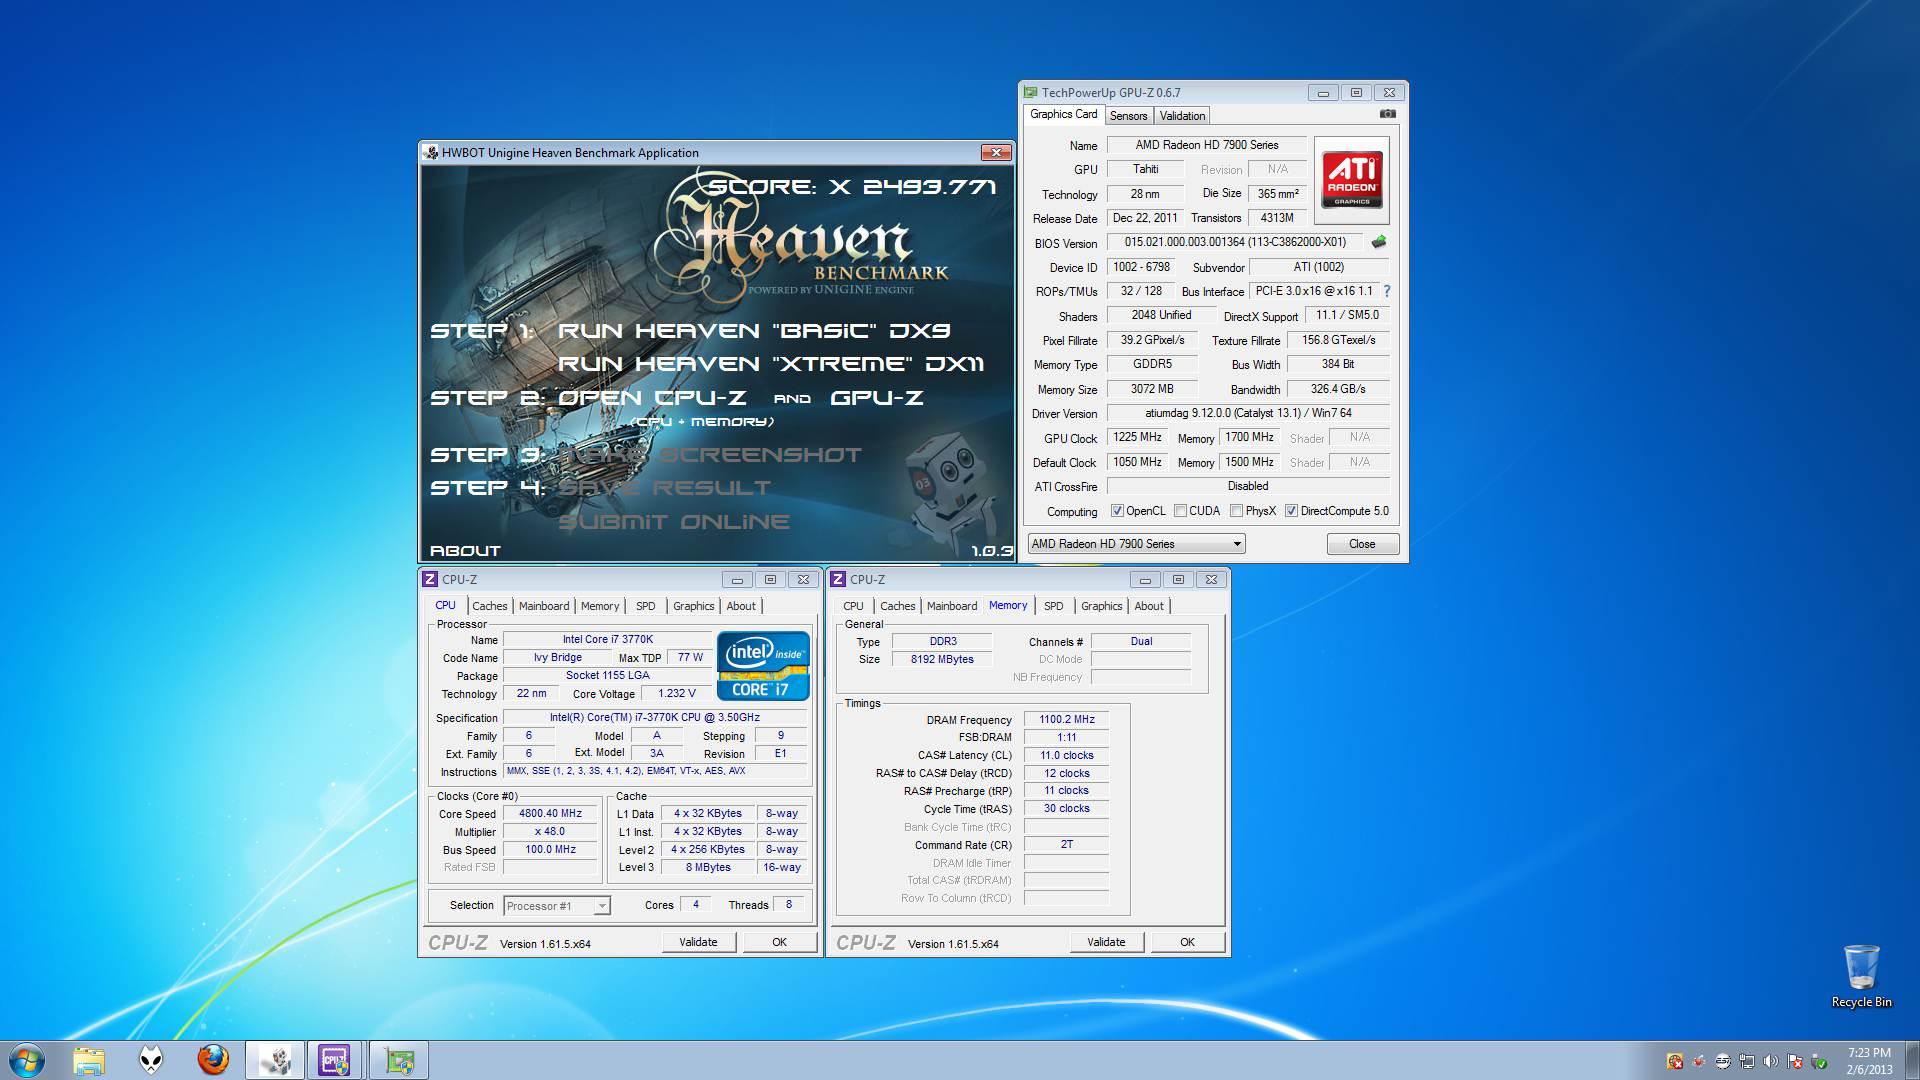Click the Core Speed 4800.40 MHz value
The image size is (1920, 1080).
(x=550, y=814)
